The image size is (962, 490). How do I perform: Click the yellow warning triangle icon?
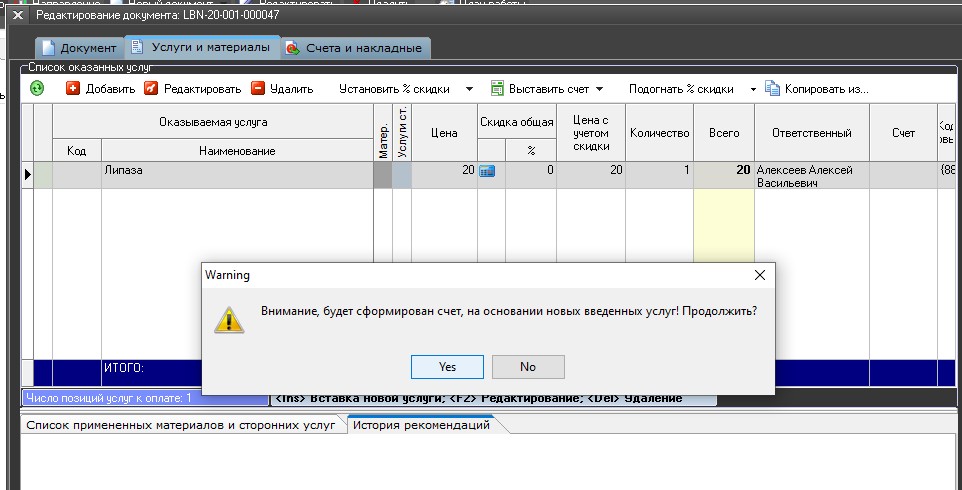pos(230,319)
